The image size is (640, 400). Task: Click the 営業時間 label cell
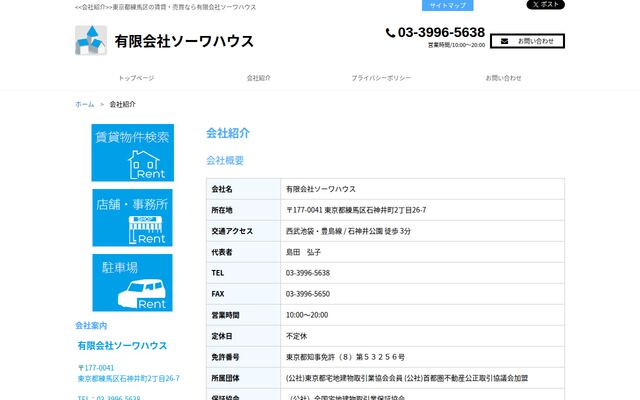tap(244, 315)
